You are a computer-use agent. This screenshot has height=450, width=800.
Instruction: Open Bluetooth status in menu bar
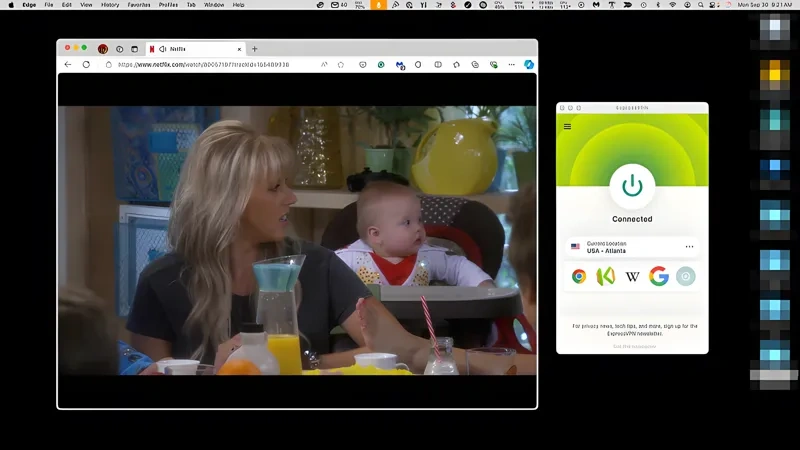pyautogui.click(x=658, y=5)
